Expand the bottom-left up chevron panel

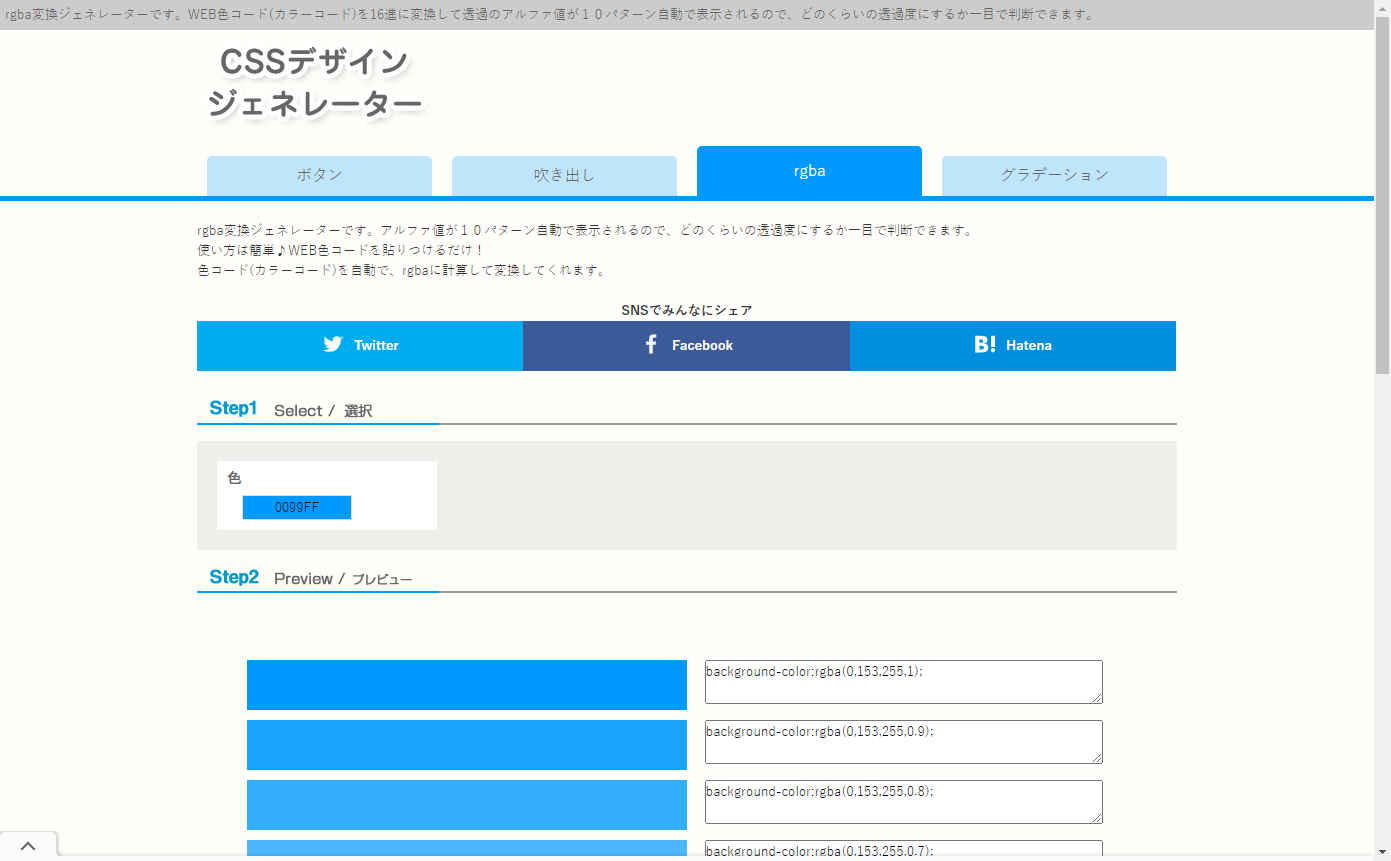tap(28, 846)
